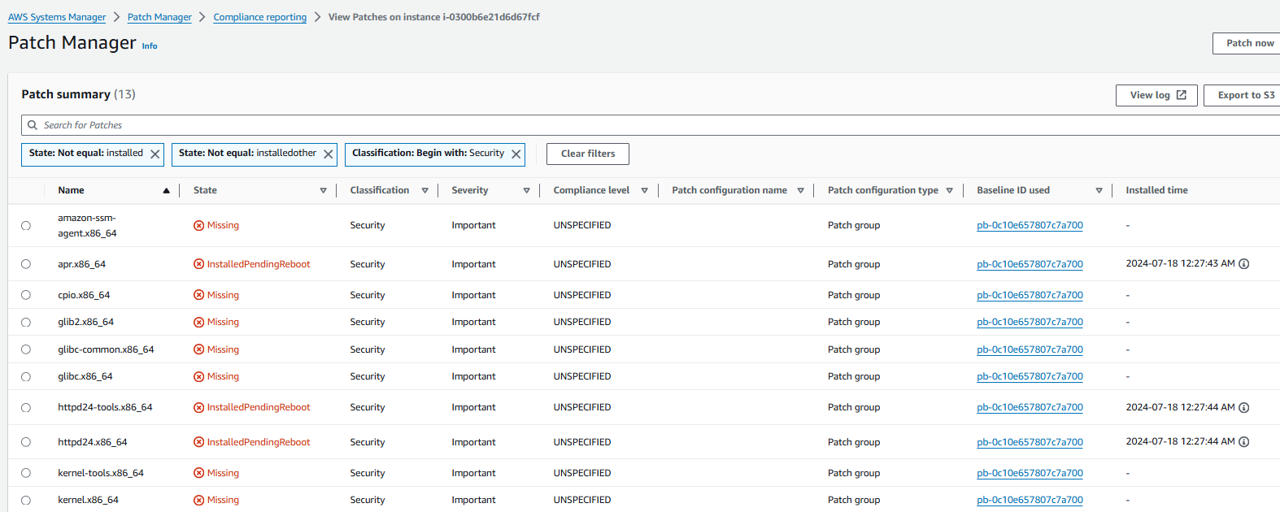Click info icon for httpd24.x86_64 installed time
This screenshot has height=512, width=1280.
(x=1244, y=442)
